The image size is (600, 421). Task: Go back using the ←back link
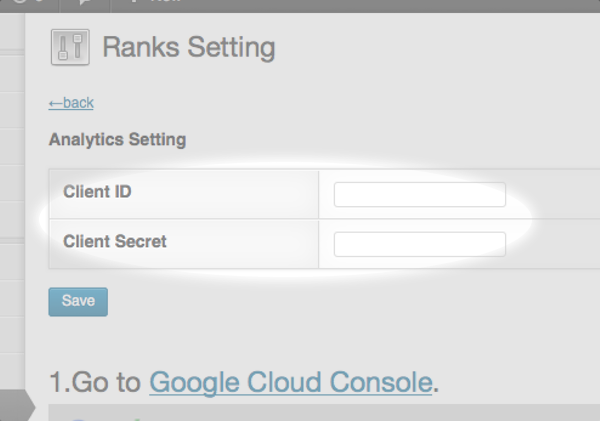pos(71,103)
